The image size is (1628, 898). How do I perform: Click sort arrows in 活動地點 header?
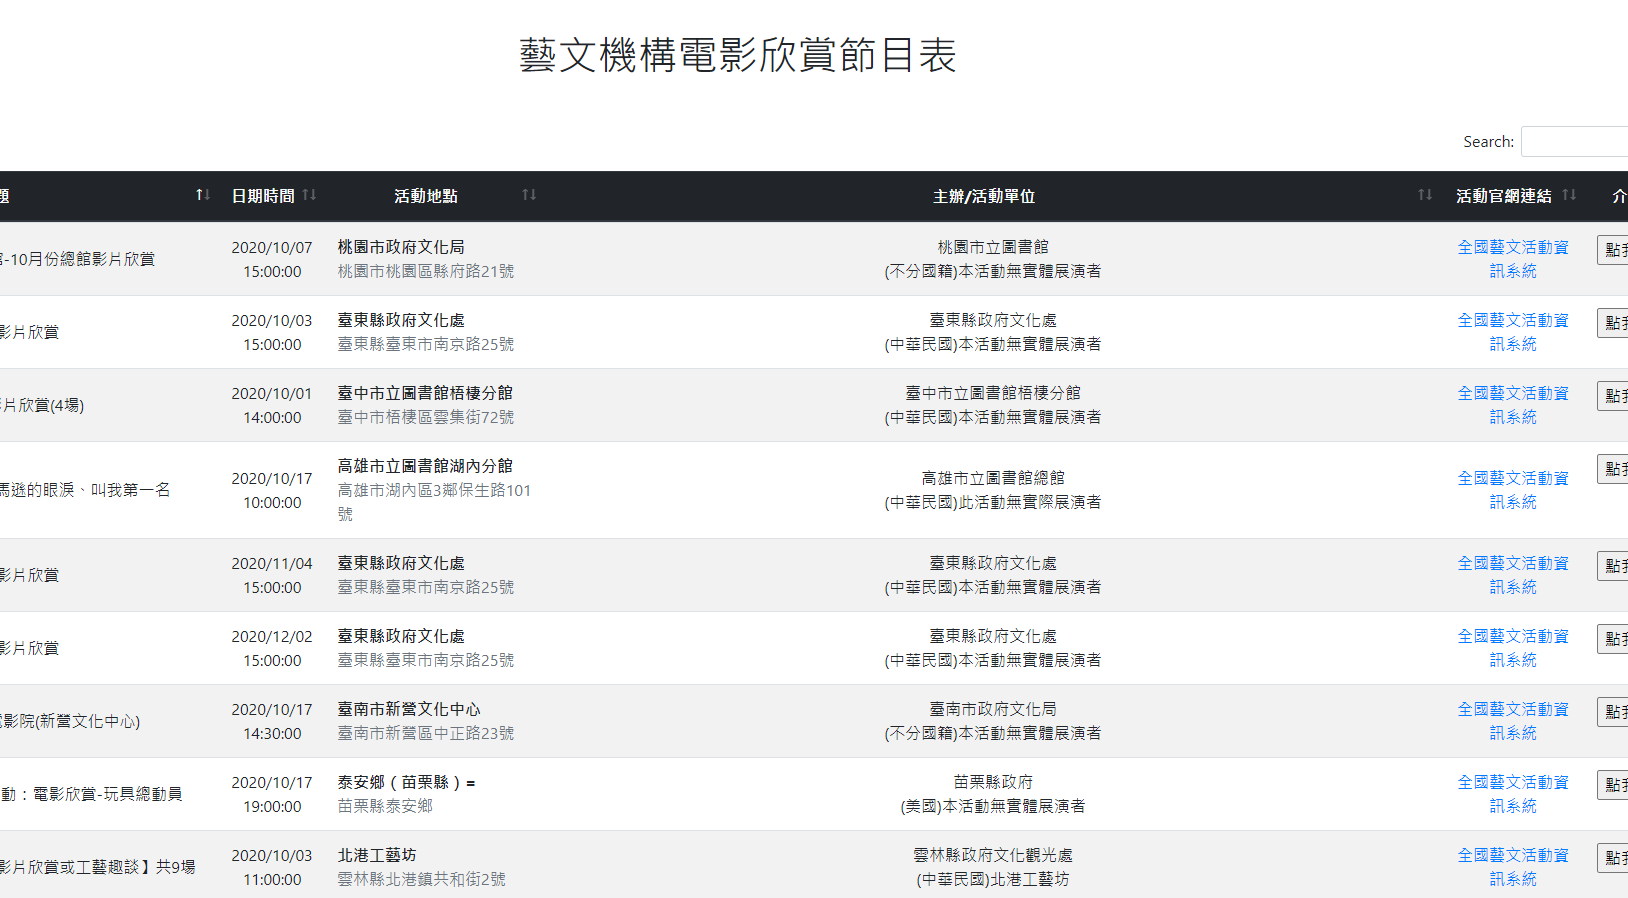point(529,195)
